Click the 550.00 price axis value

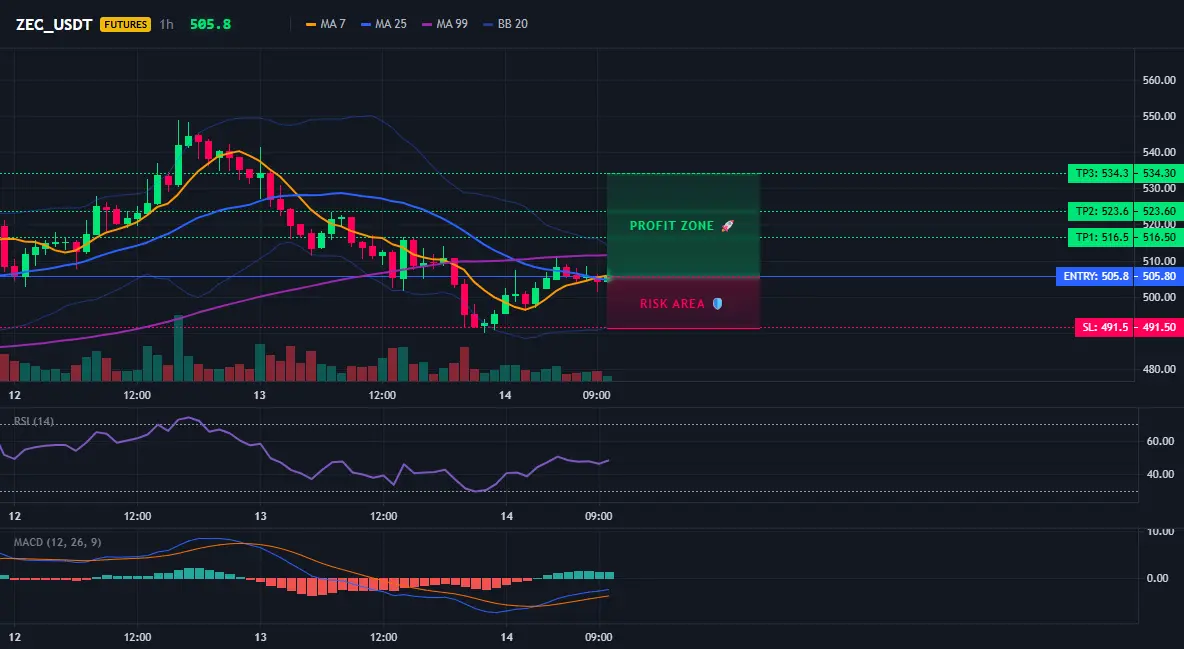click(1159, 116)
